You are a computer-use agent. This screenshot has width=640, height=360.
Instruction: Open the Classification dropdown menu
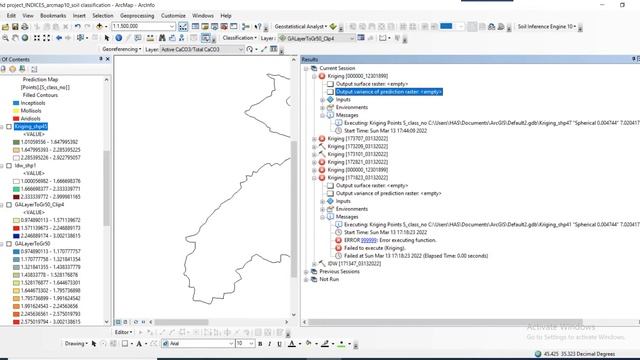[240, 38]
